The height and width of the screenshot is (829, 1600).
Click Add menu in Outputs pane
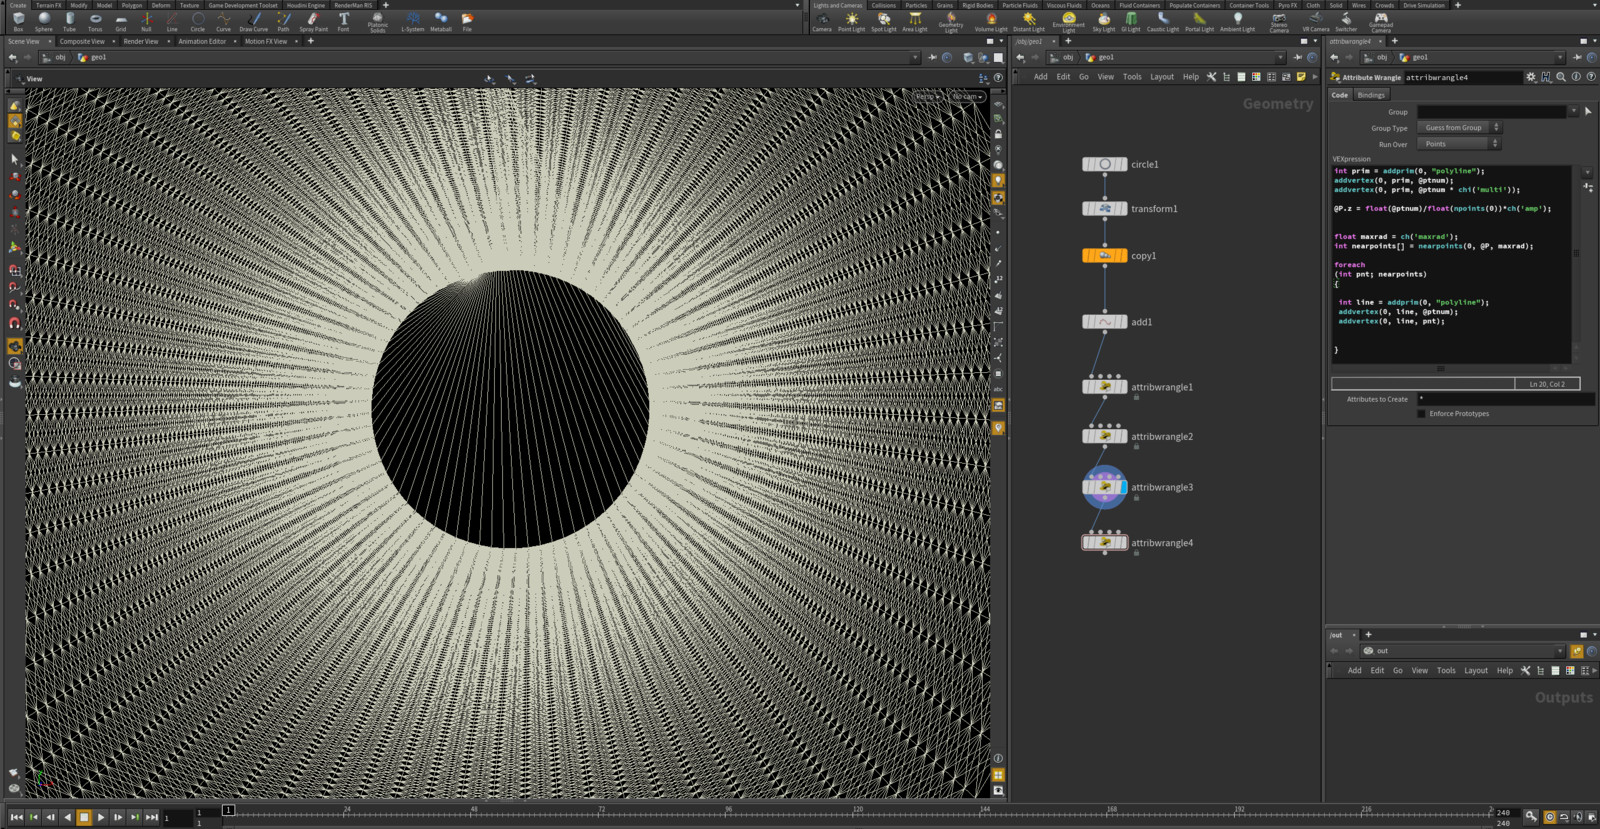[x=1354, y=670]
